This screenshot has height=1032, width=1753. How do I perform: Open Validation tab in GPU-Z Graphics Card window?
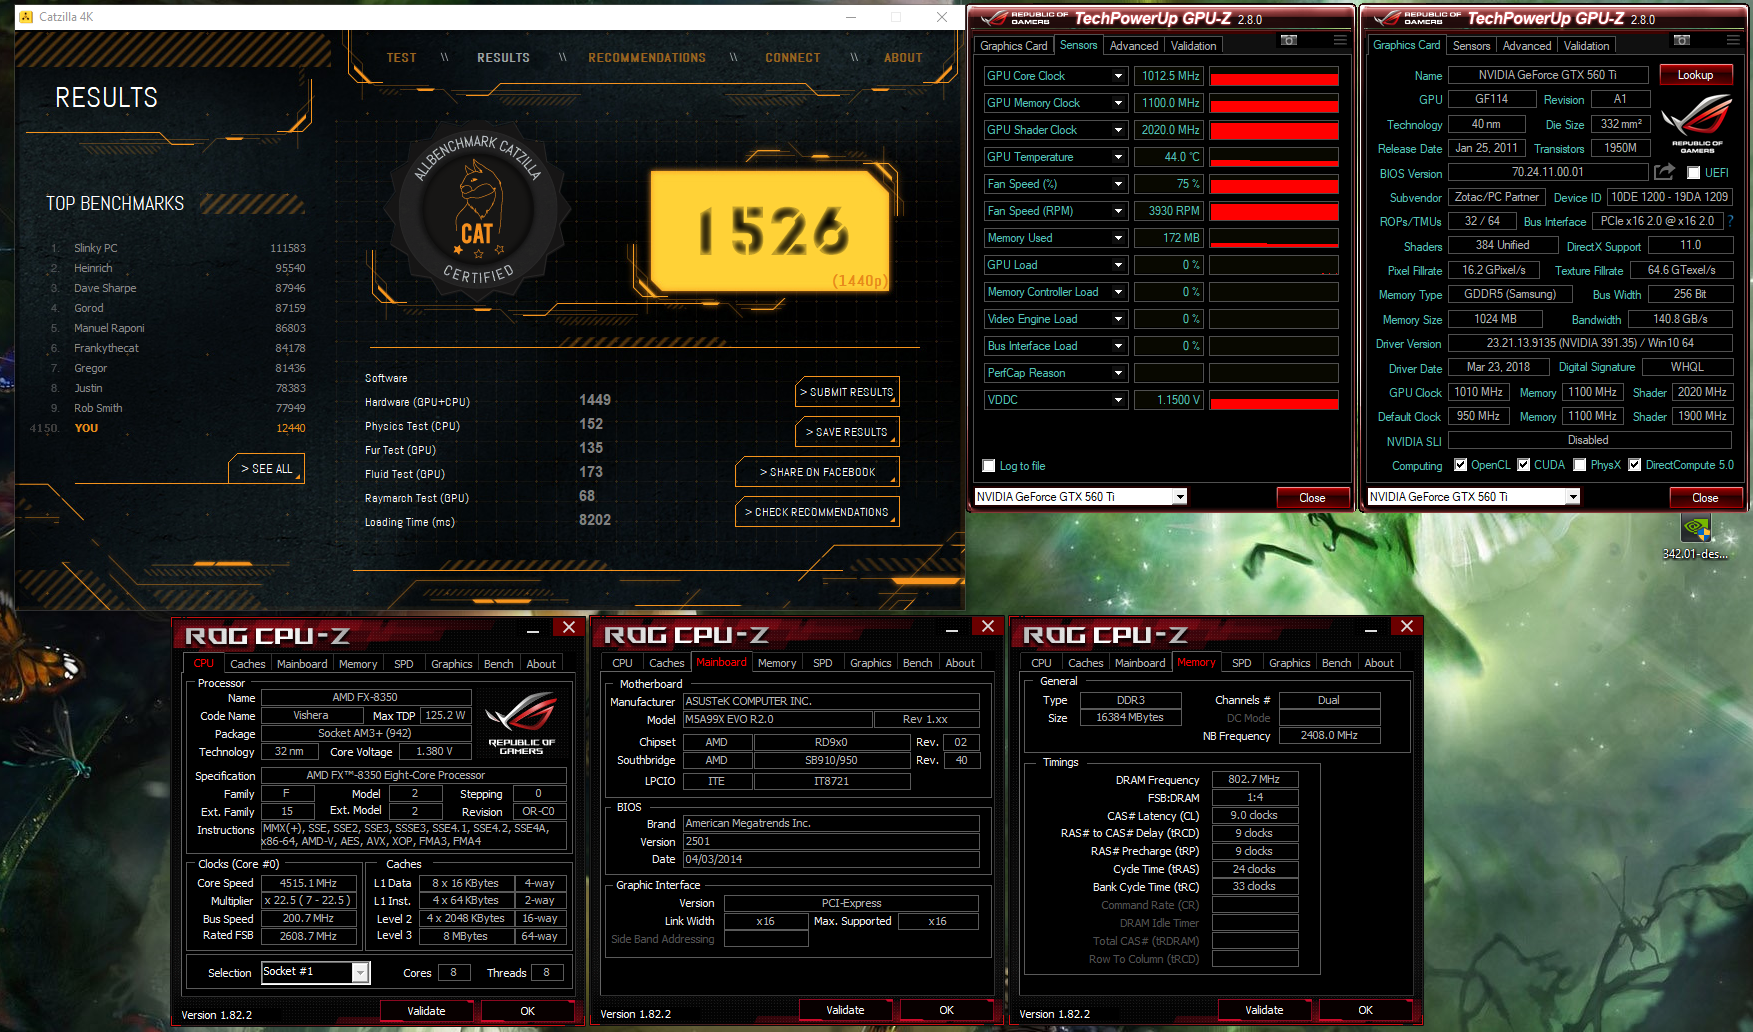click(x=1586, y=46)
